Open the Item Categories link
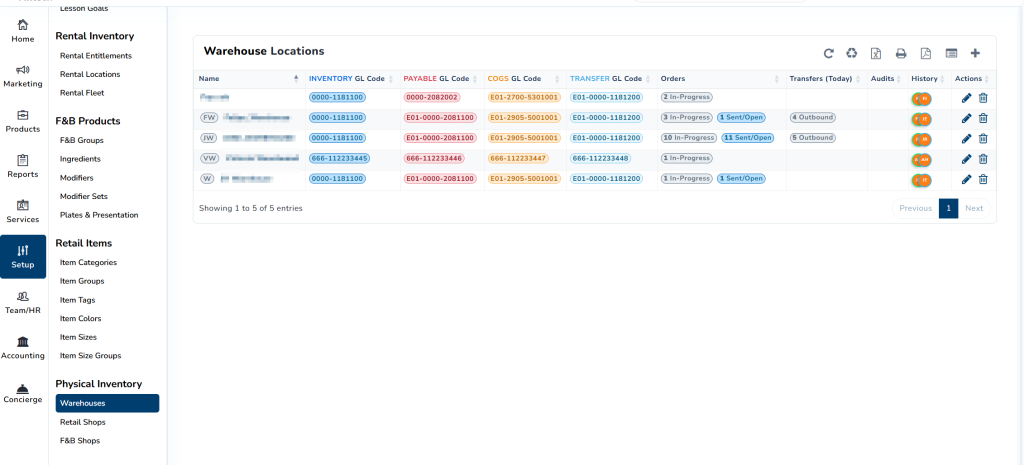 pyautogui.click(x=88, y=262)
